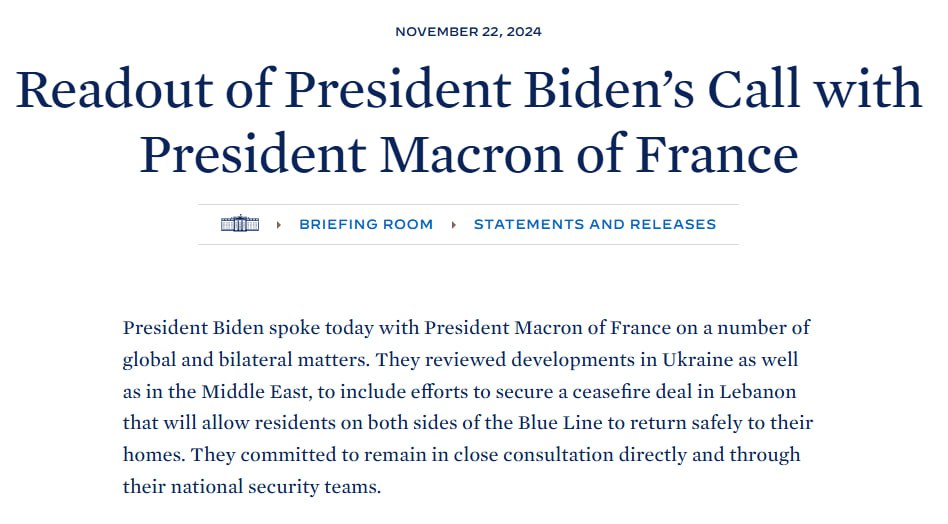Click the November 22, 2024 date
Image resolution: width=948 pixels, height=524 pixels.
(x=468, y=32)
